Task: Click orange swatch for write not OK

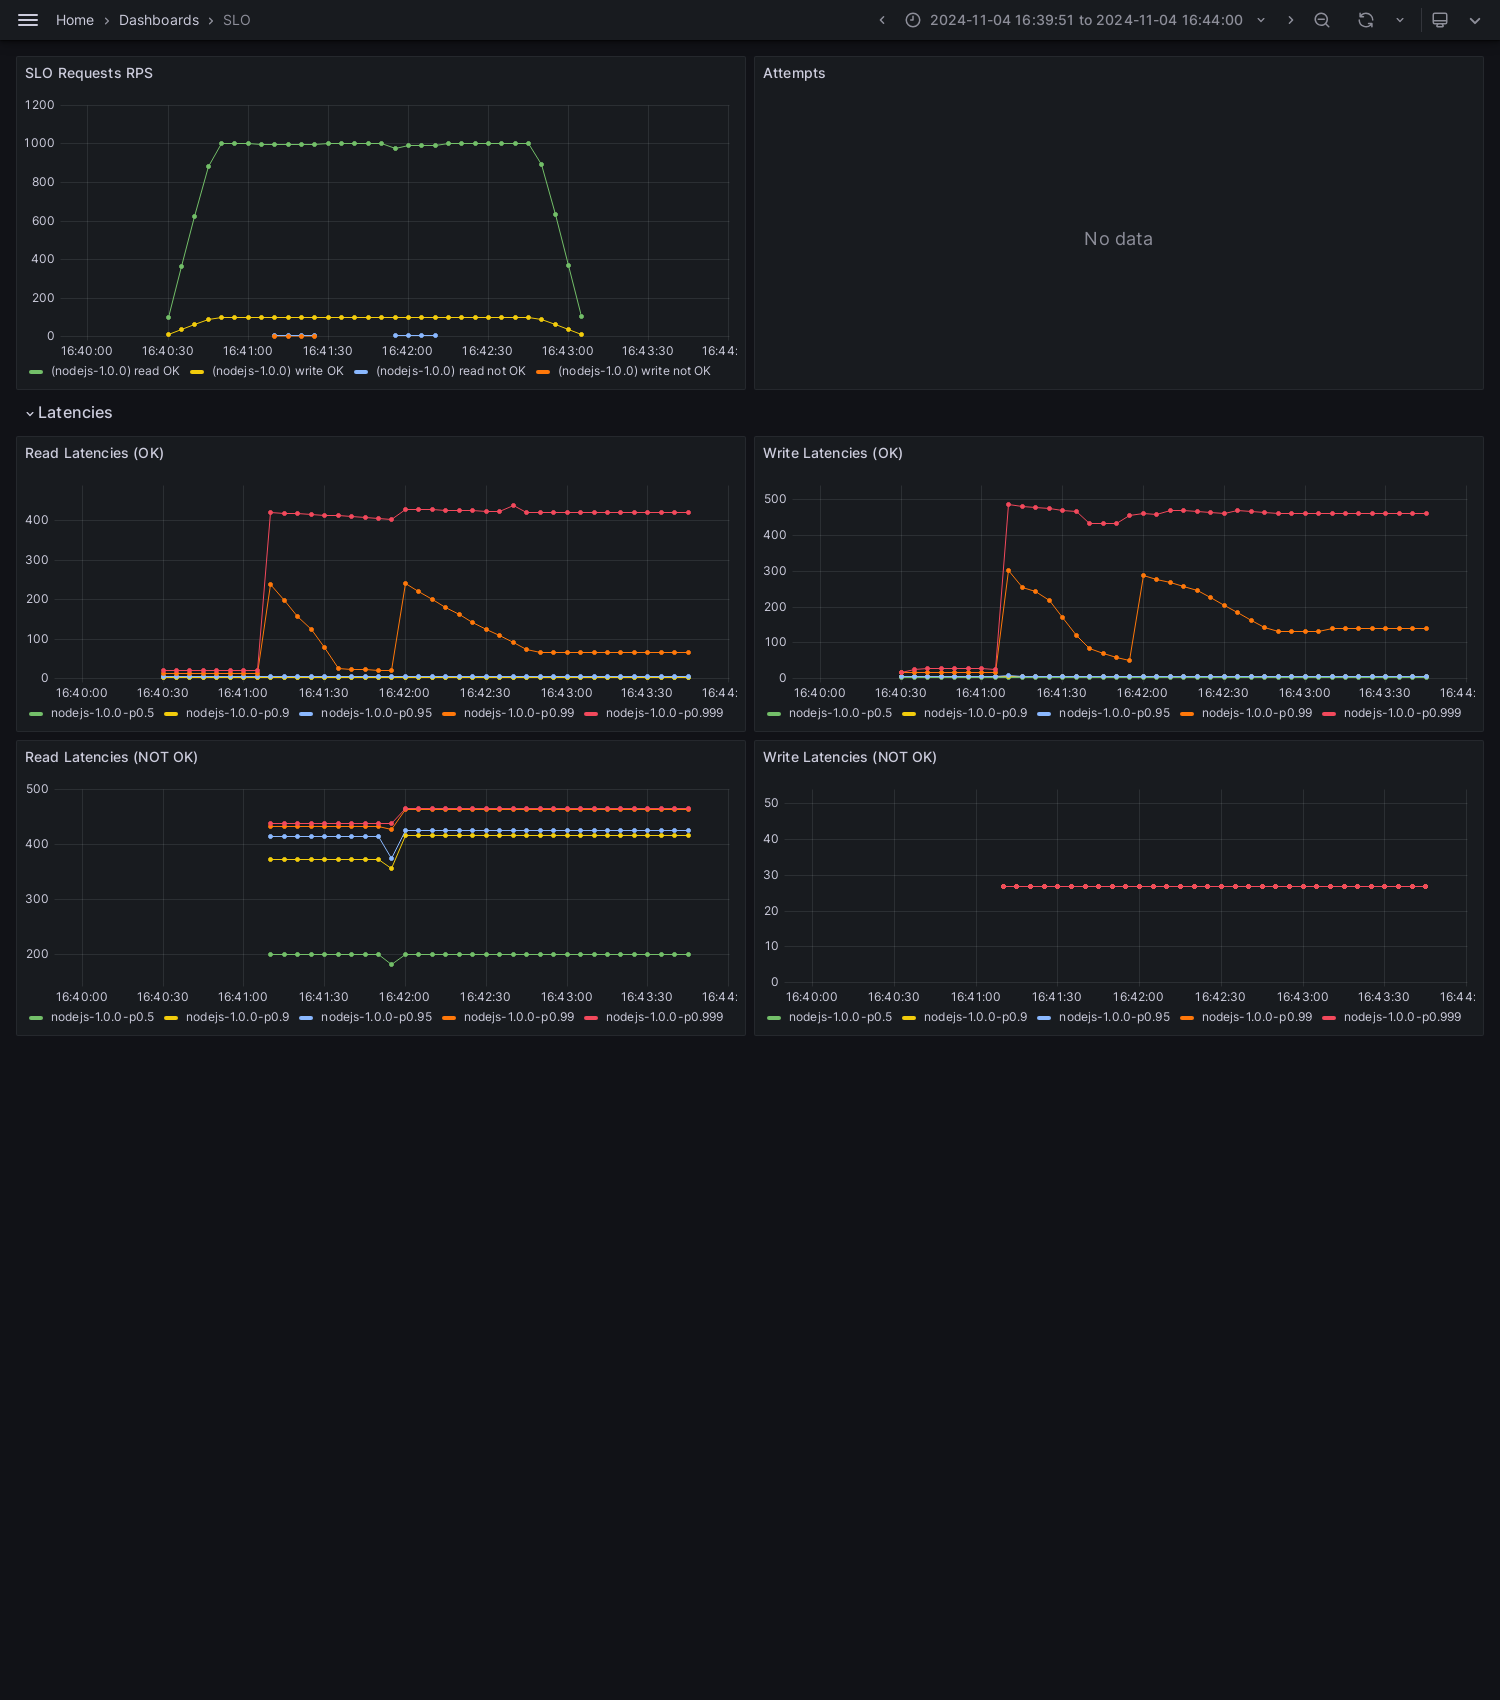Action: tap(543, 372)
